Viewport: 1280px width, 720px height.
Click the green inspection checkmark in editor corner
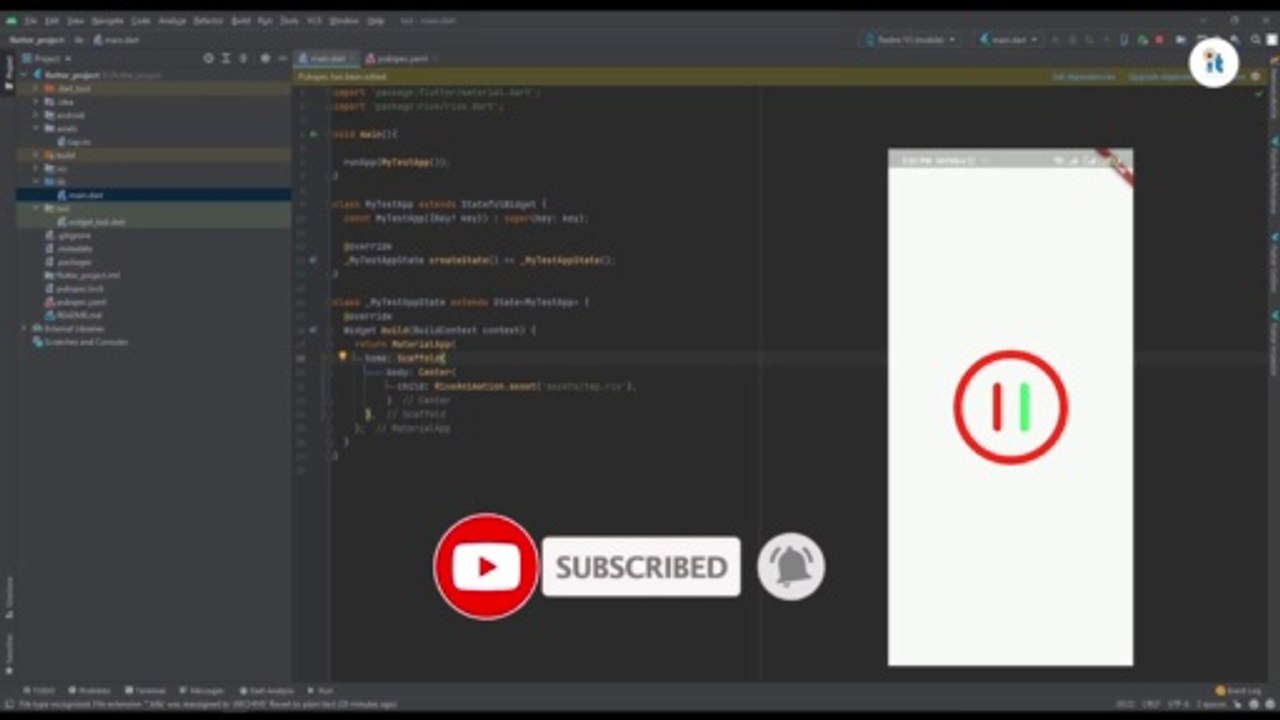[1258, 93]
